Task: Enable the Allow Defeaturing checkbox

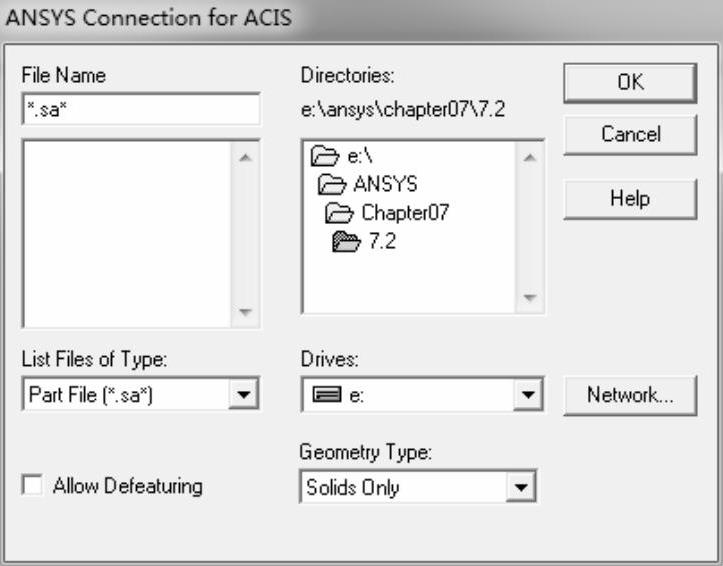Action: (x=33, y=486)
